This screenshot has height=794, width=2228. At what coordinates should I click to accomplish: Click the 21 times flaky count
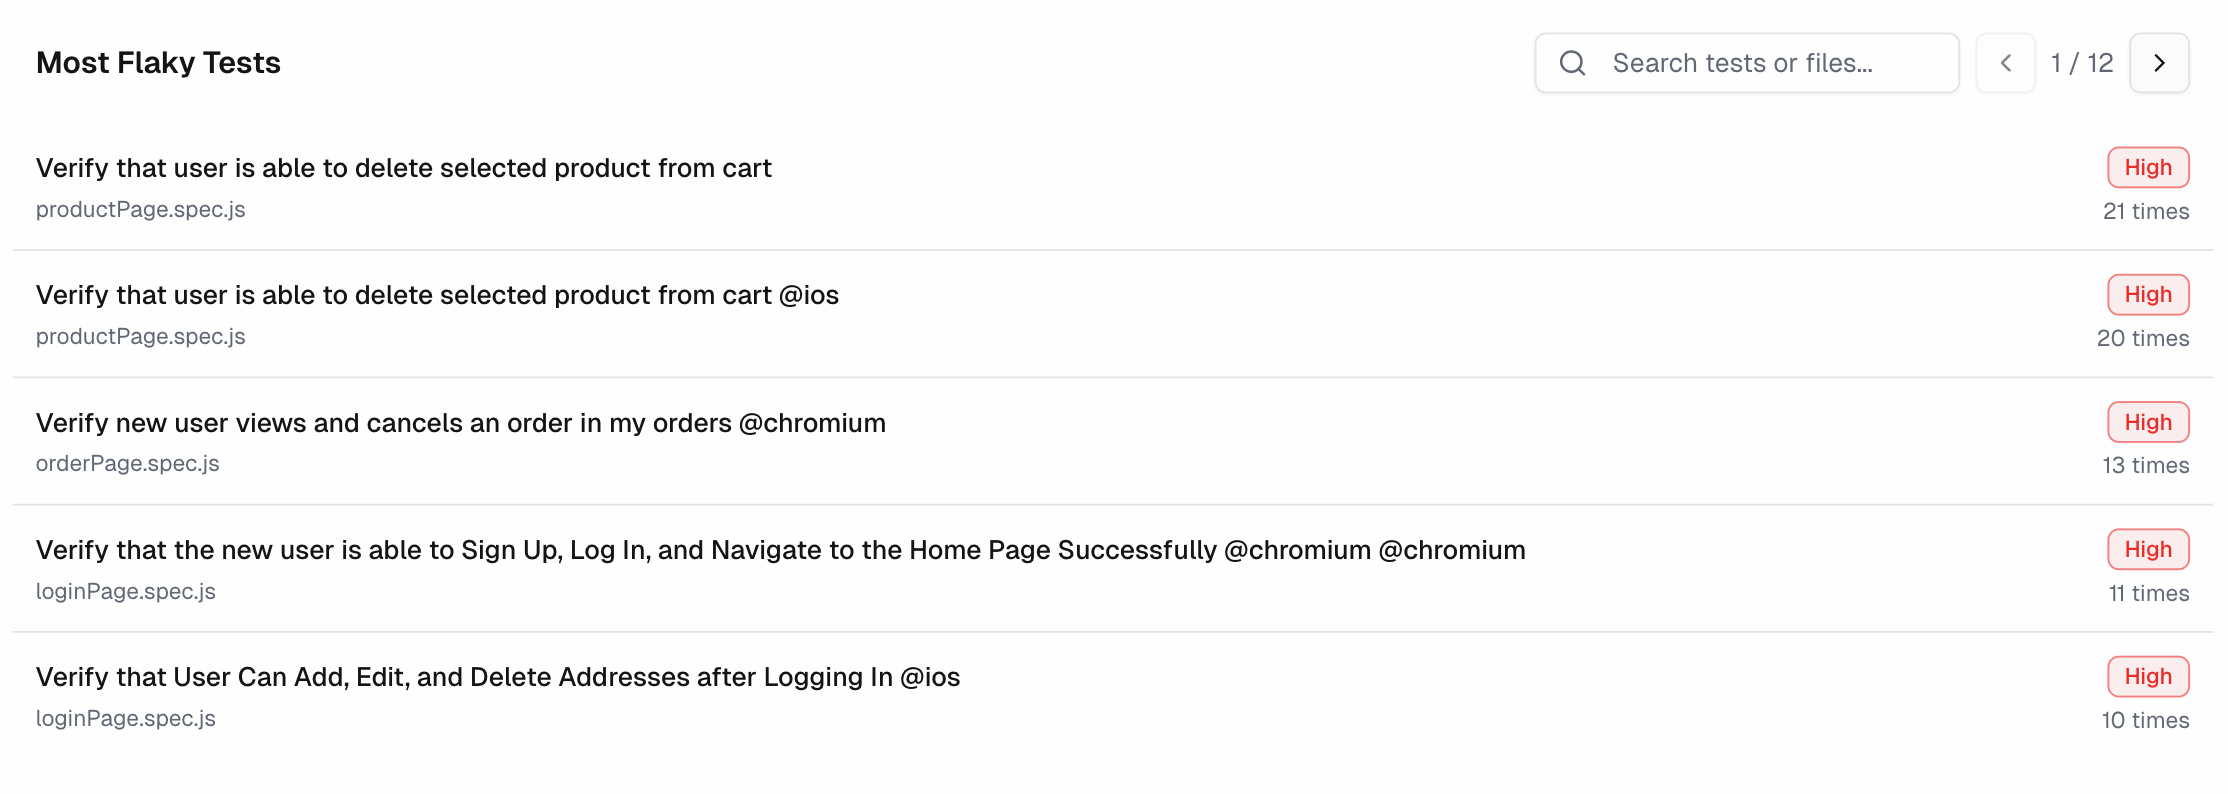tap(2145, 212)
